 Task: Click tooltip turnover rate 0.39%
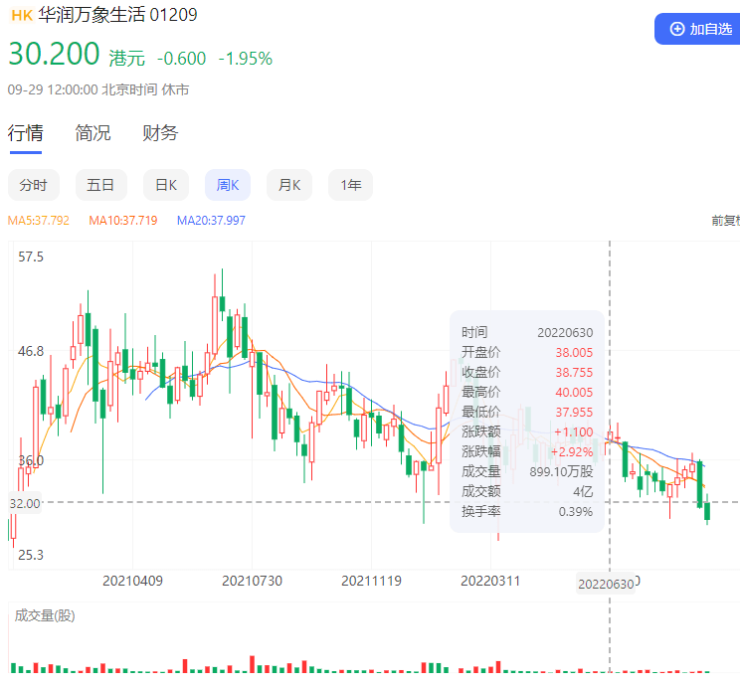point(576,512)
